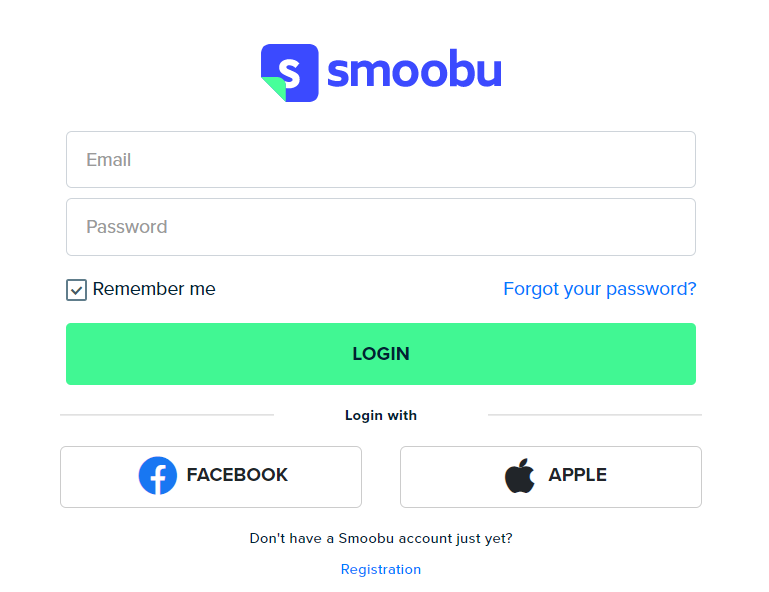Click the smoobu wordmark text

pyautogui.click(x=414, y=69)
